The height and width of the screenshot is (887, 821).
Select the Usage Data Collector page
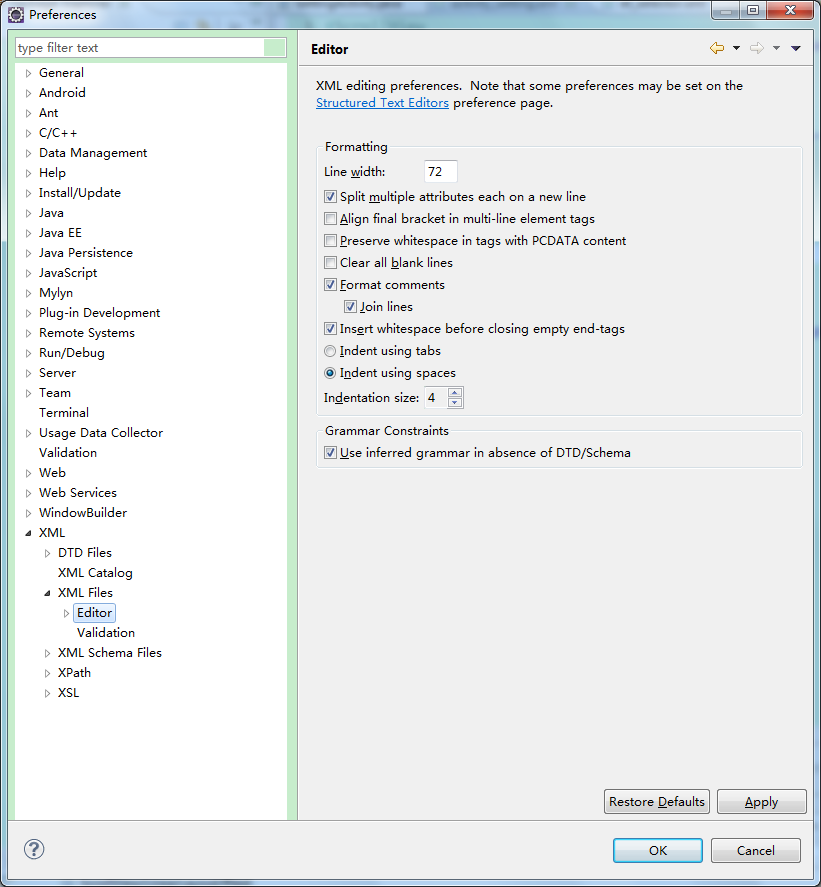[101, 433]
